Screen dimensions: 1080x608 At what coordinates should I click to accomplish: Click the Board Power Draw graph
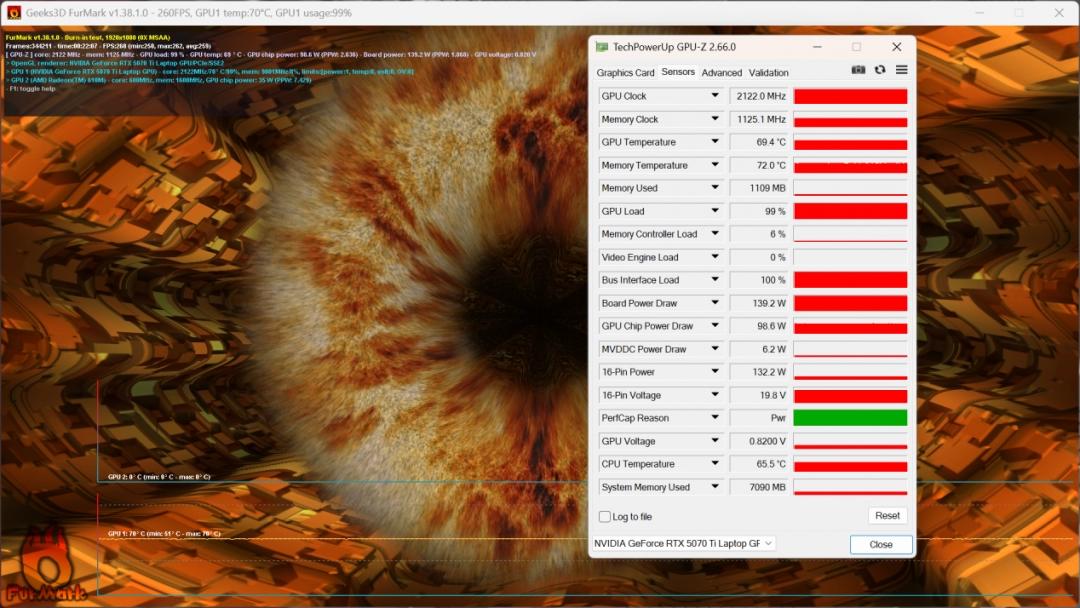pos(850,303)
